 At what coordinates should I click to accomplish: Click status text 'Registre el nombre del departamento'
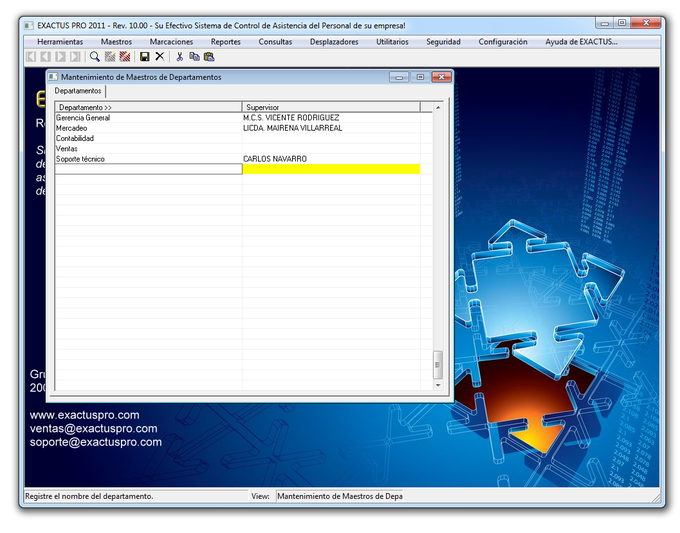(89, 496)
